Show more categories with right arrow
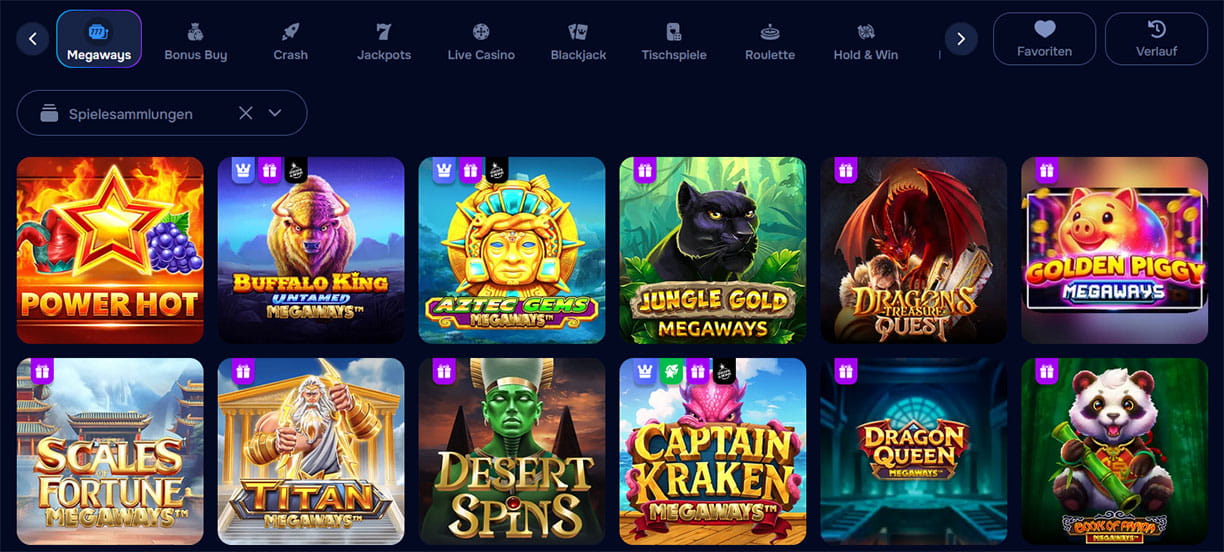Image resolution: width=1224 pixels, height=552 pixels. (961, 39)
